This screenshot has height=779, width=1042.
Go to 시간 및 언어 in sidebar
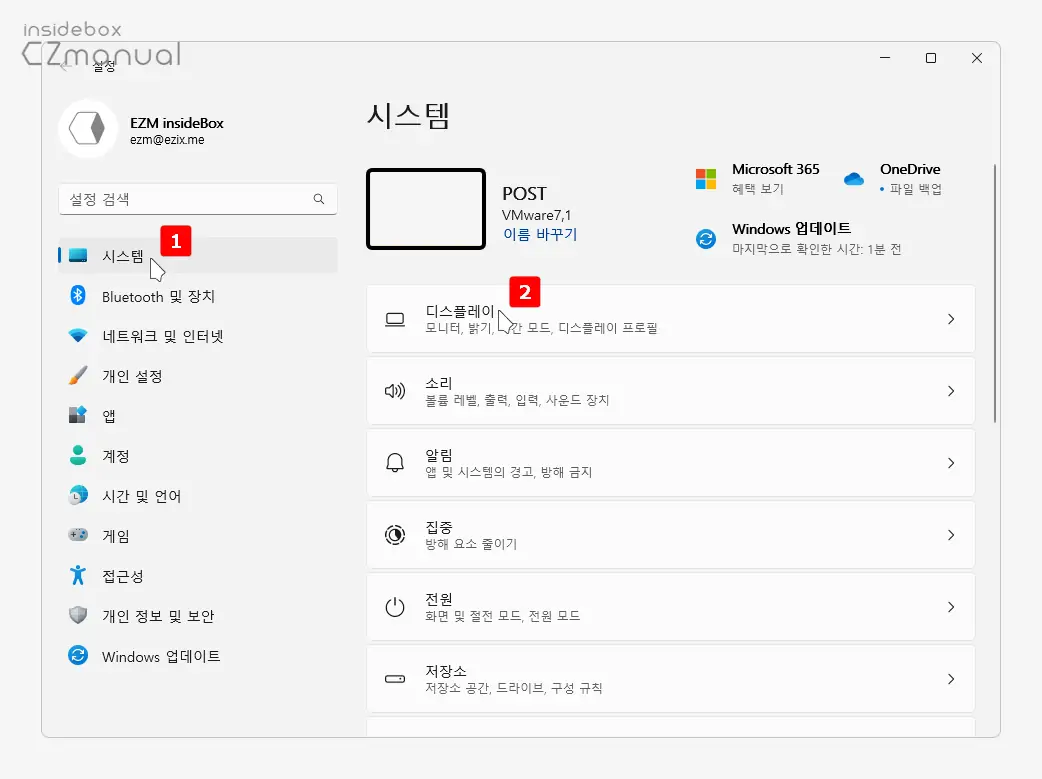pos(141,496)
